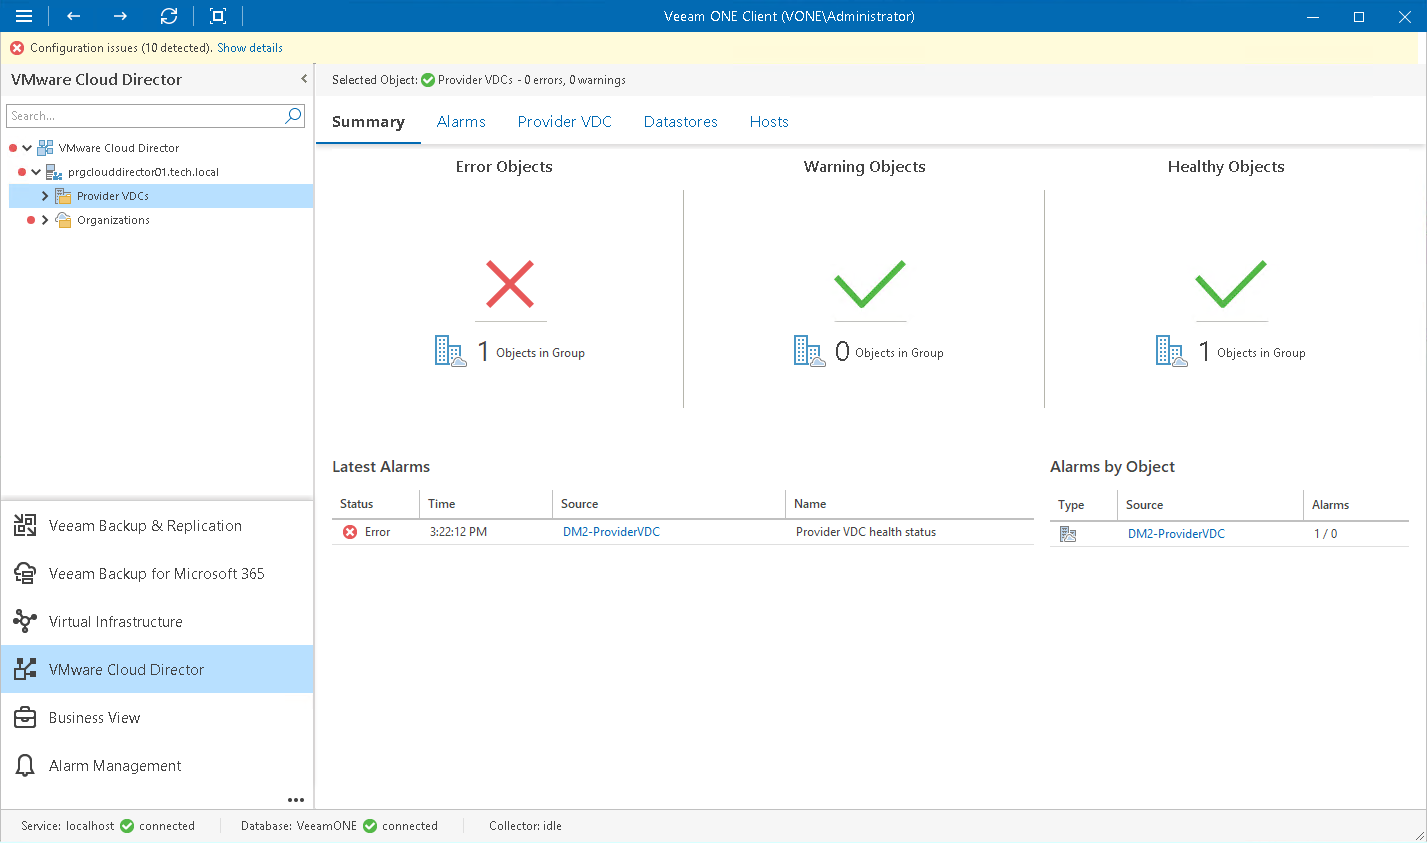Click the DM2-ProviderVDC type icon in Alarms by Object
The width and height of the screenshot is (1427, 843).
click(1068, 534)
